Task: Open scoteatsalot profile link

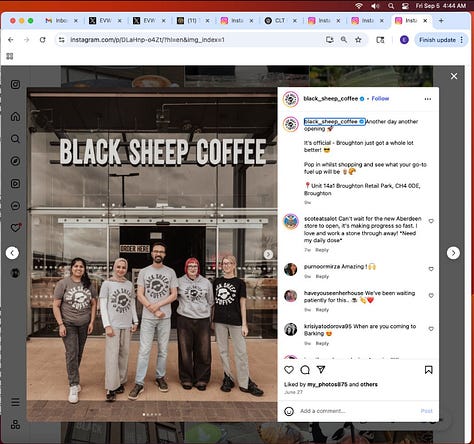Action: (x=320, y=219)
